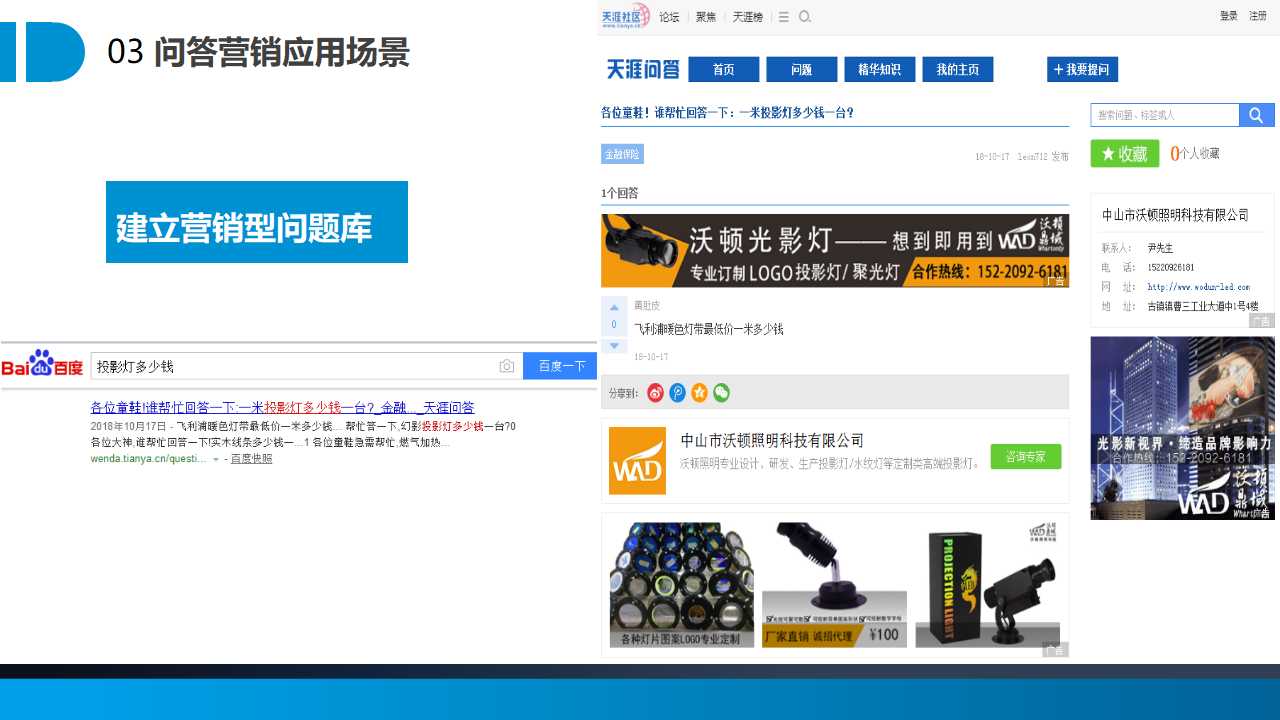Click the night skyline building advertisement
The image size is (1280, 720).
[1182, 428]
